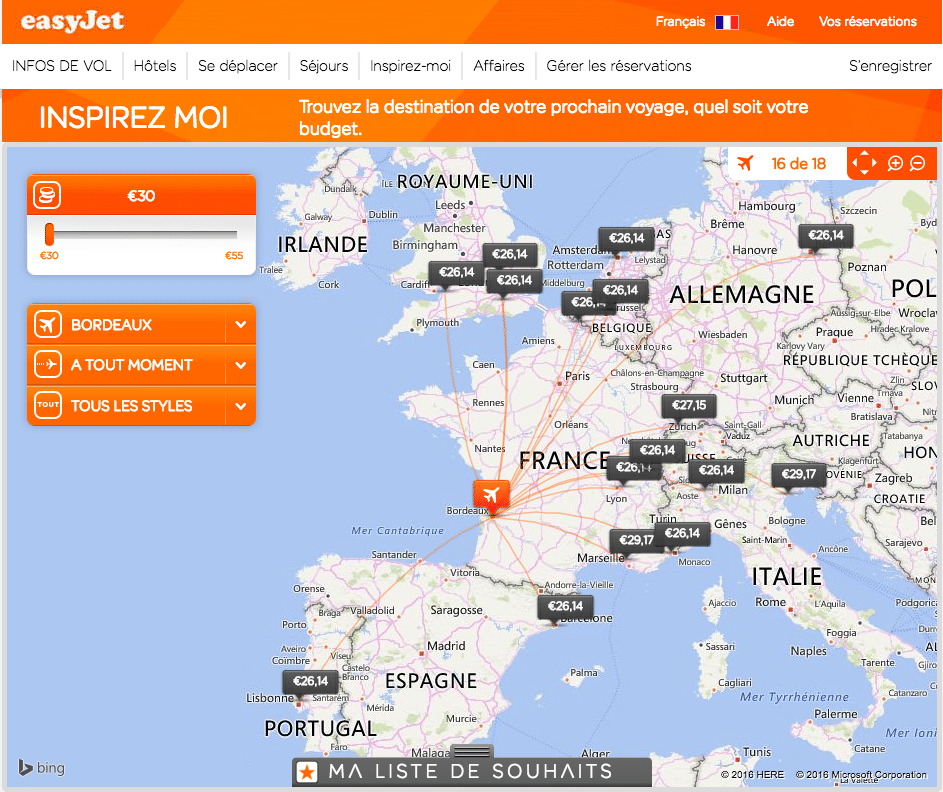
Task: Click the budget slider handle
Action: point(49,235)
